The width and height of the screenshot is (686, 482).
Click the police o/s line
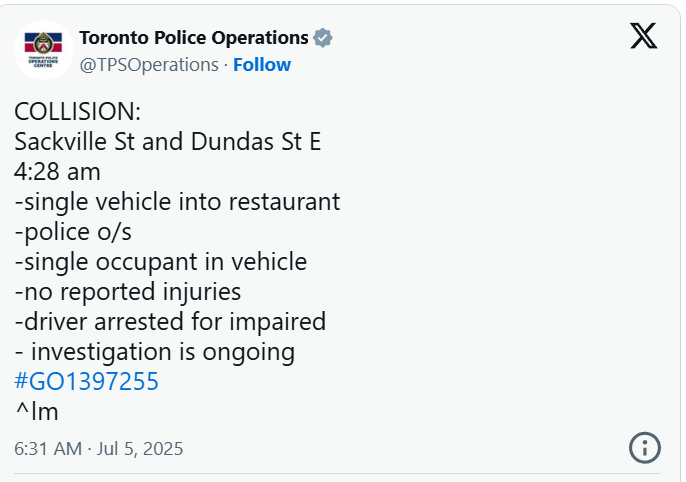pos(73,232)
